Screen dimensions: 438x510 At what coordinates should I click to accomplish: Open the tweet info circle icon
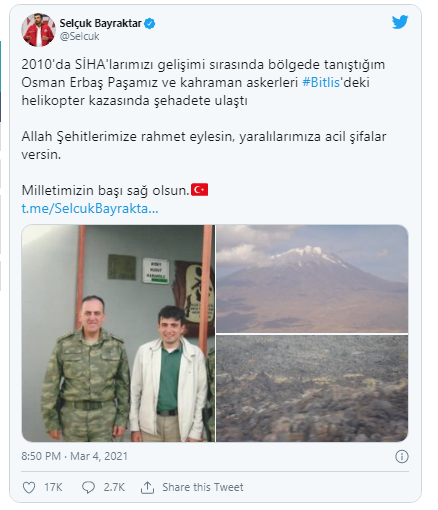click(x=401, y=456)
